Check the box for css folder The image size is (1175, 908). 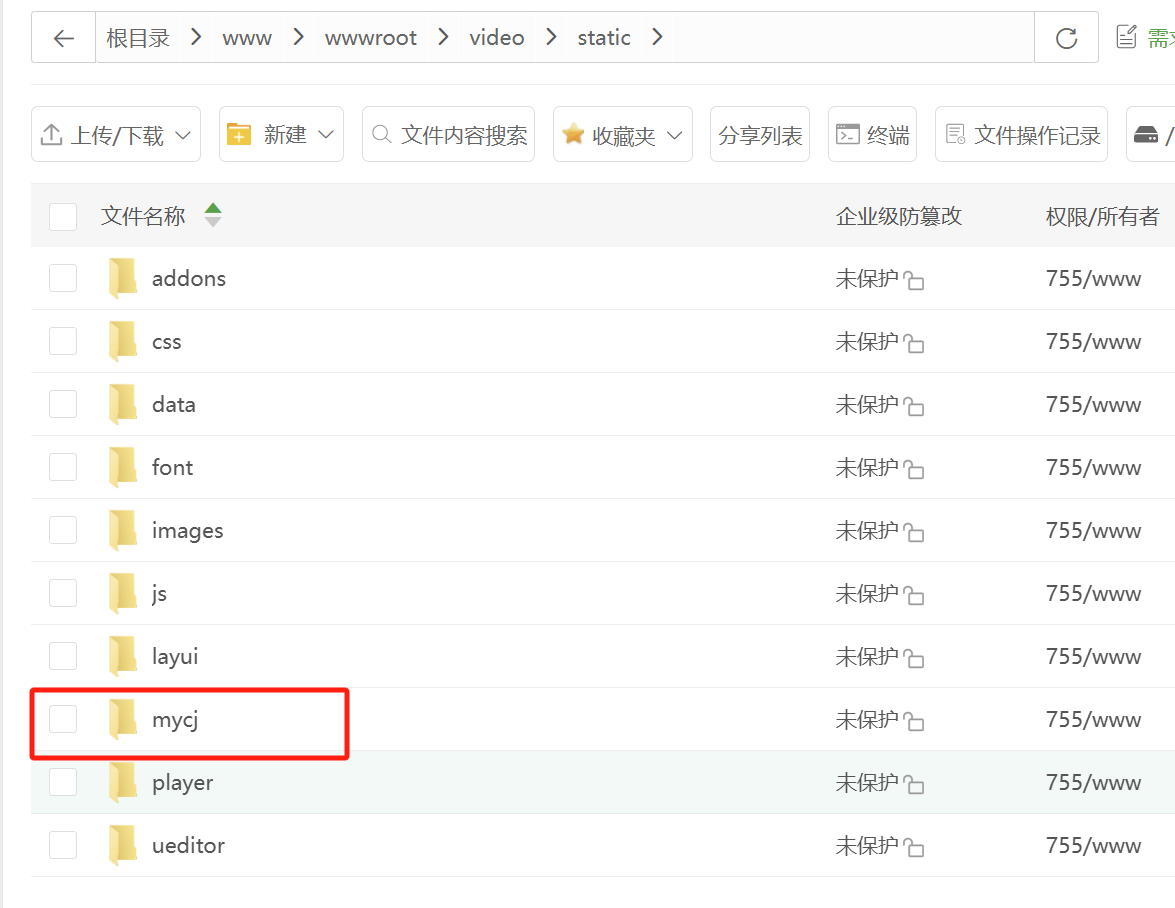tap(63, 341)
